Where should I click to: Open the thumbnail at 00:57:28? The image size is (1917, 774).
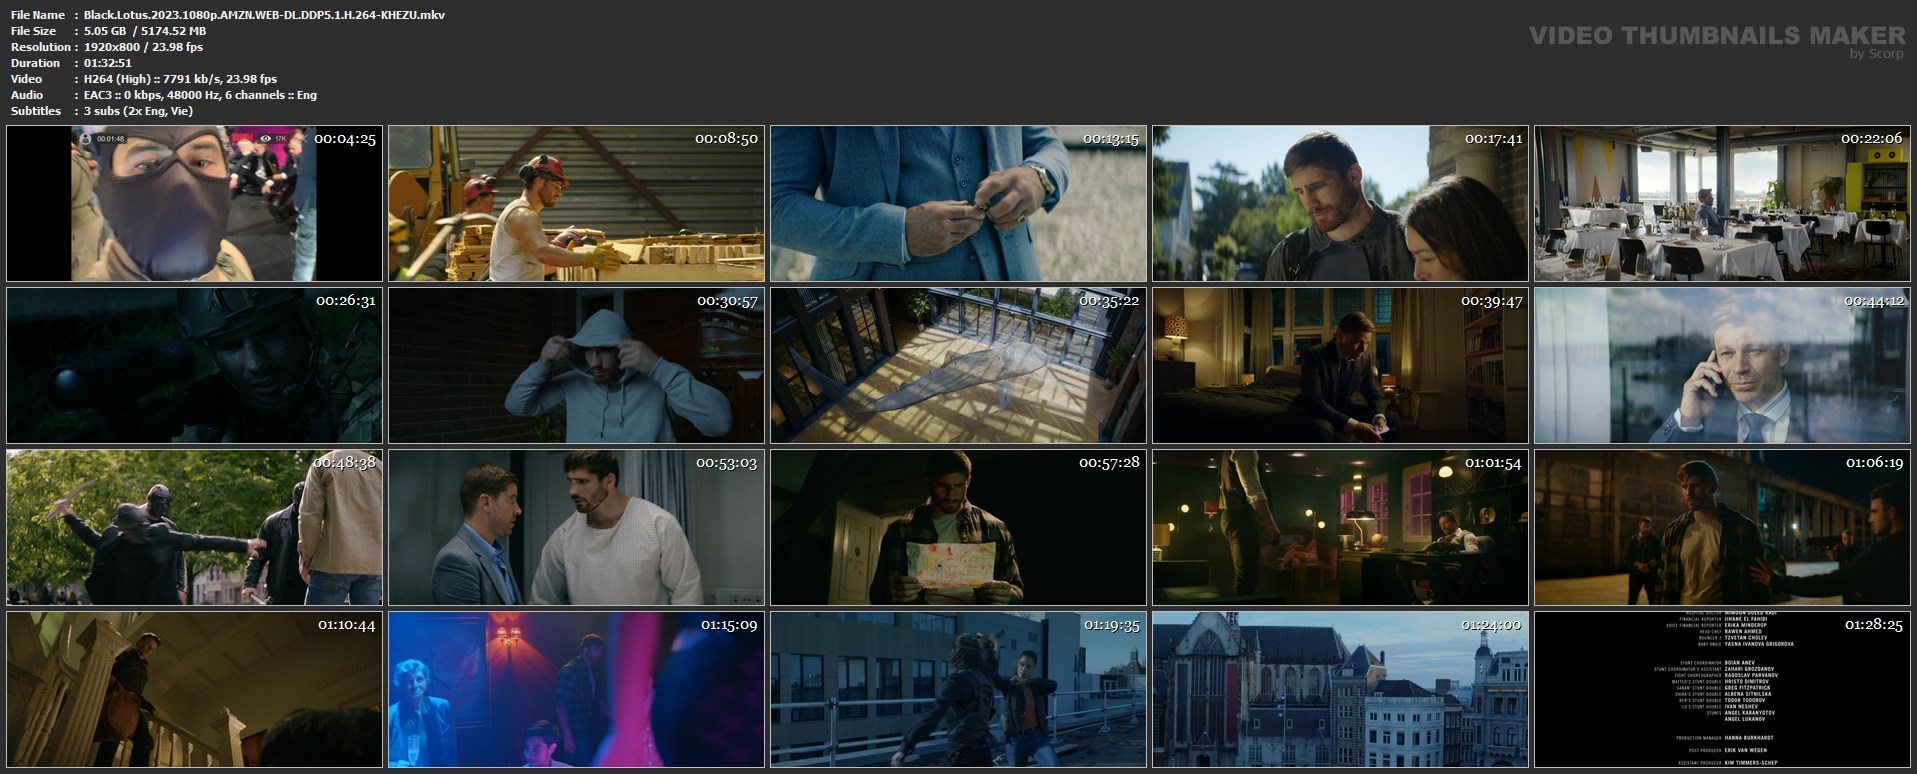pyautogui.click(x=958, y=527)
